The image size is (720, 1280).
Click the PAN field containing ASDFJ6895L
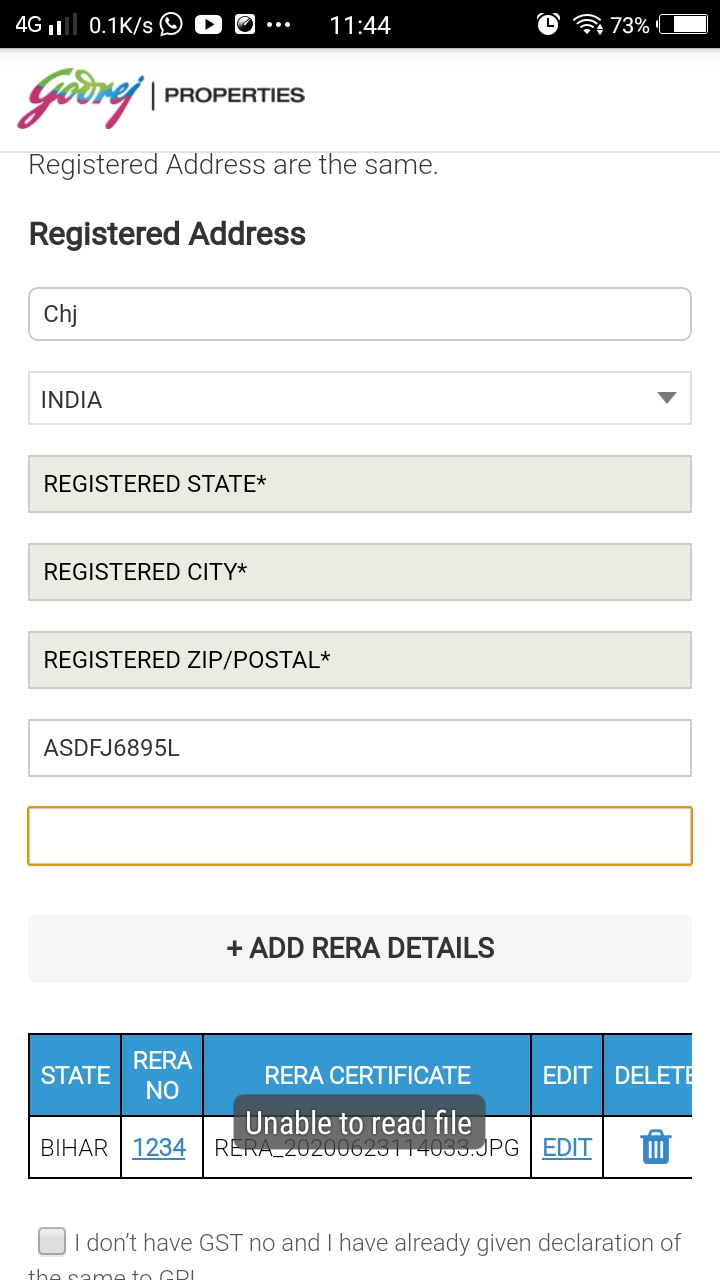[x=360, y=748]
